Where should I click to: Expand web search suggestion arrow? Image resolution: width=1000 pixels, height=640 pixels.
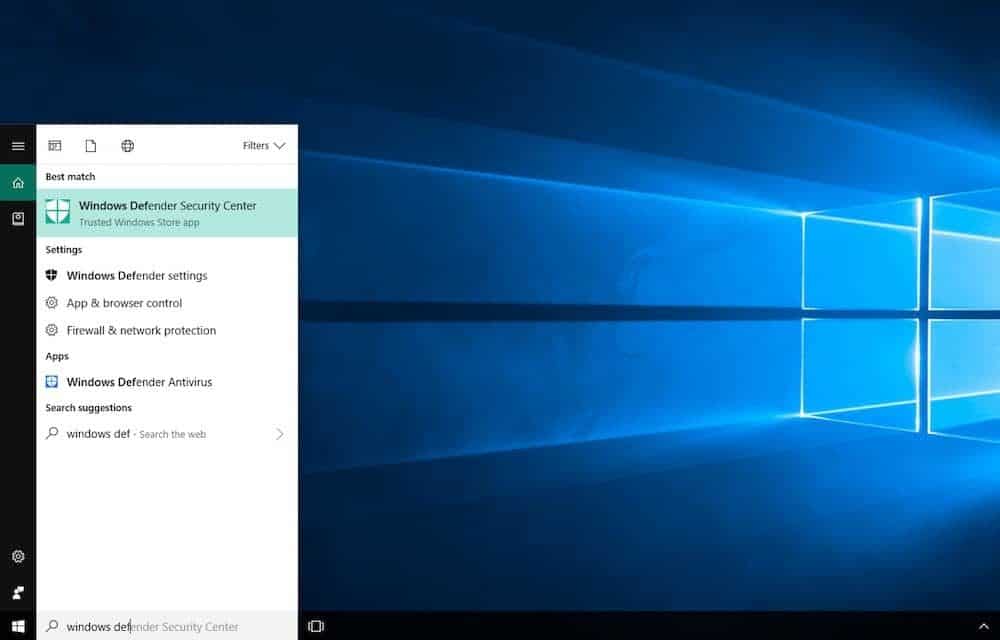[279, 434]
